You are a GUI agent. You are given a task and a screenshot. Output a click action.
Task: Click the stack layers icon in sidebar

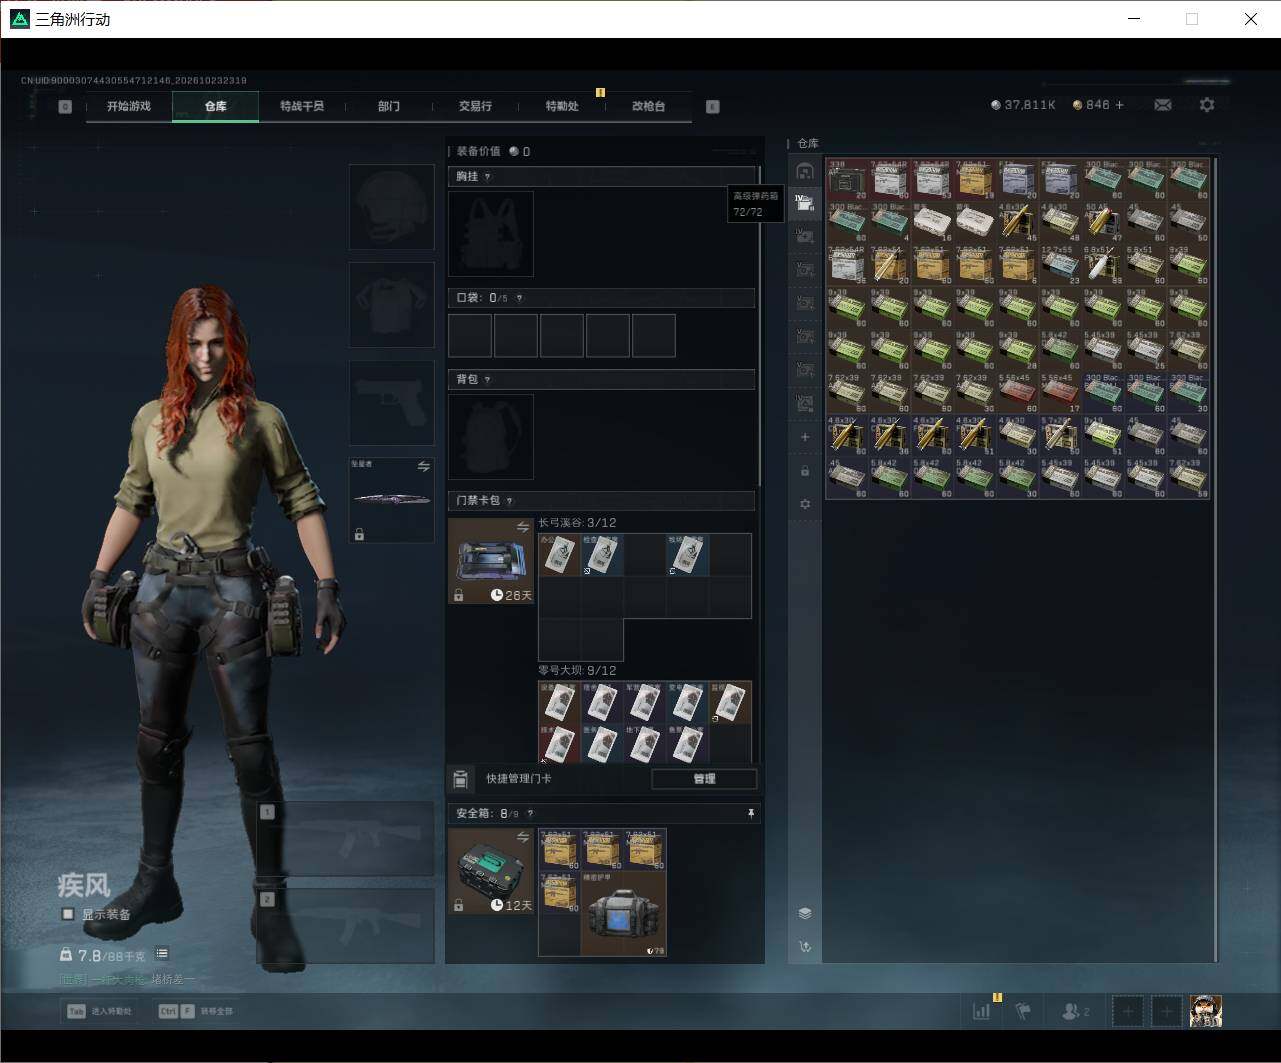point(805,913)
